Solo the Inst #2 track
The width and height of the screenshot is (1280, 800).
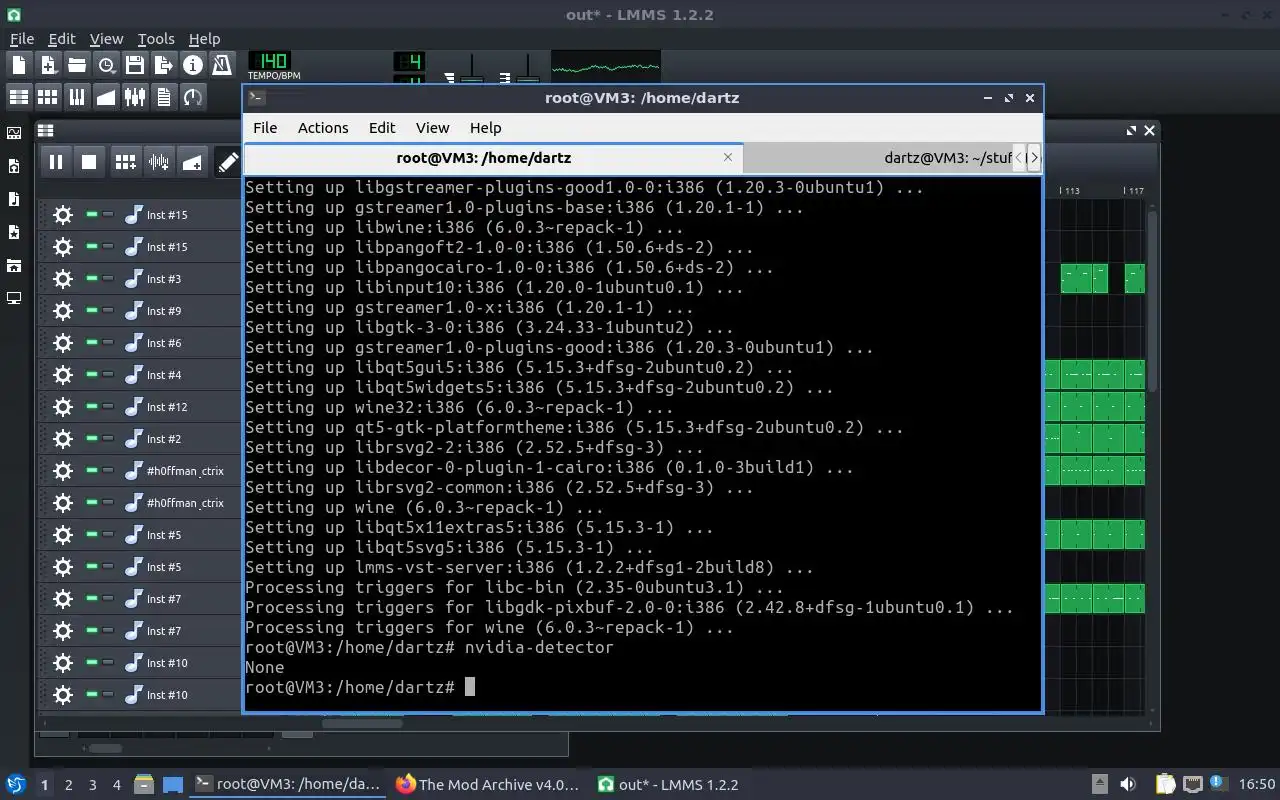(x=108, y=438)
